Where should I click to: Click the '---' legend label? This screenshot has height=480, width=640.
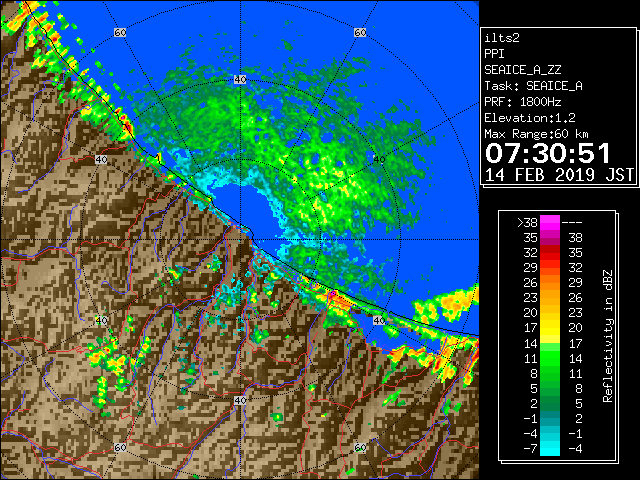point(572,223)
